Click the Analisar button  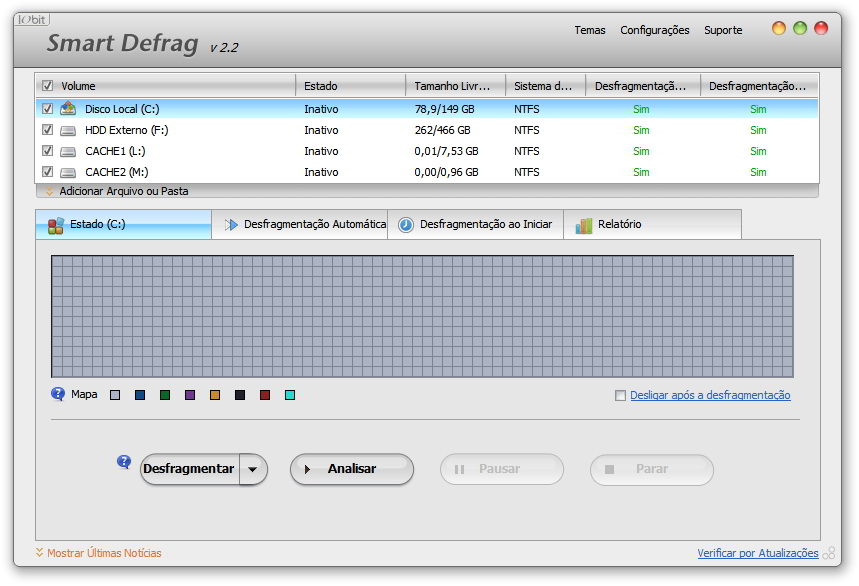pos(352,469)
